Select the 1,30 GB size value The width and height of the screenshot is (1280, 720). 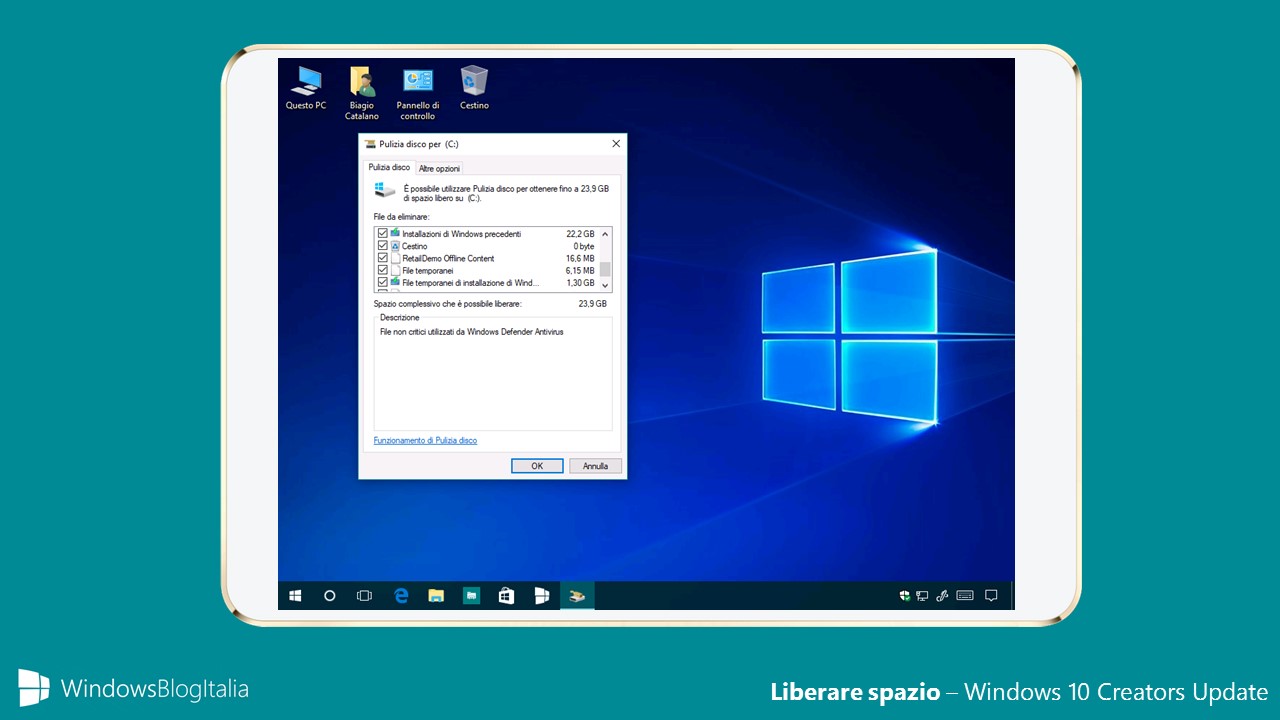tap(580, 283)
